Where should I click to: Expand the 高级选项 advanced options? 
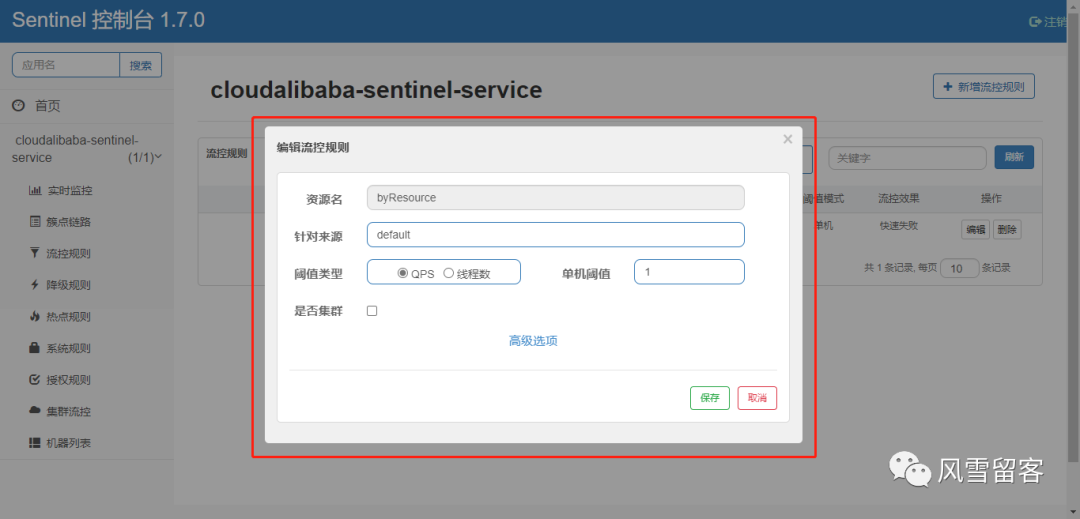[533, 341]
